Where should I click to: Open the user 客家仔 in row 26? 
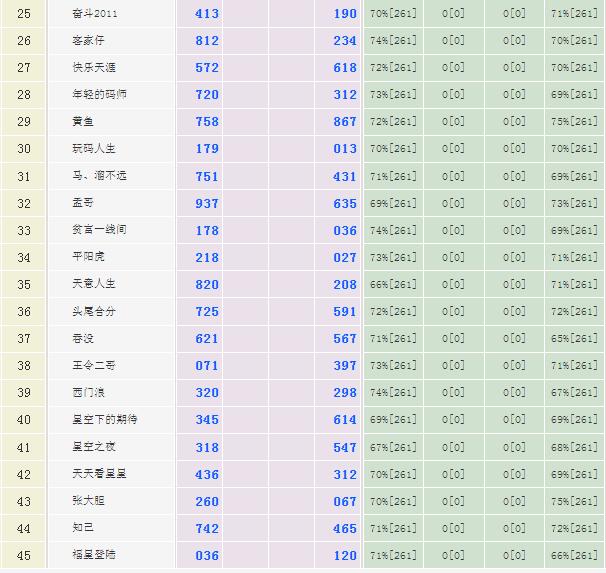(89, 41)
